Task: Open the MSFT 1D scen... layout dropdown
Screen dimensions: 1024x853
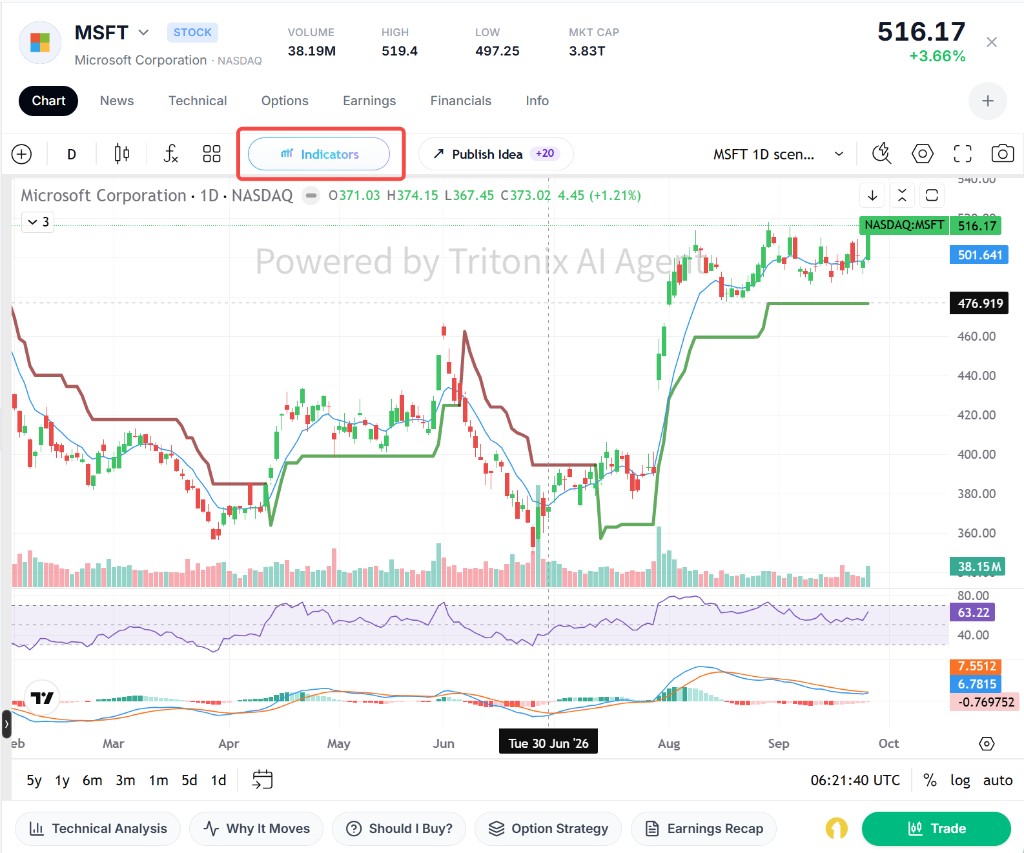Action: pos(778,154)
